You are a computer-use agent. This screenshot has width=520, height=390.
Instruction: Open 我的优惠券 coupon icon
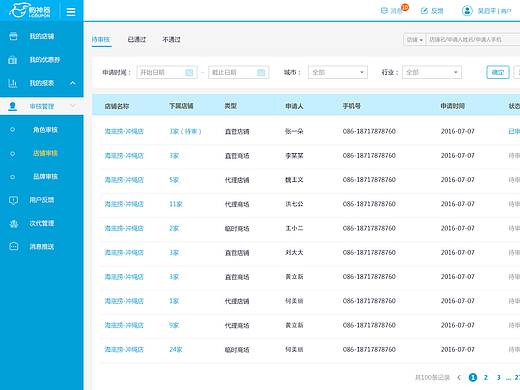(x=13, y=60)
